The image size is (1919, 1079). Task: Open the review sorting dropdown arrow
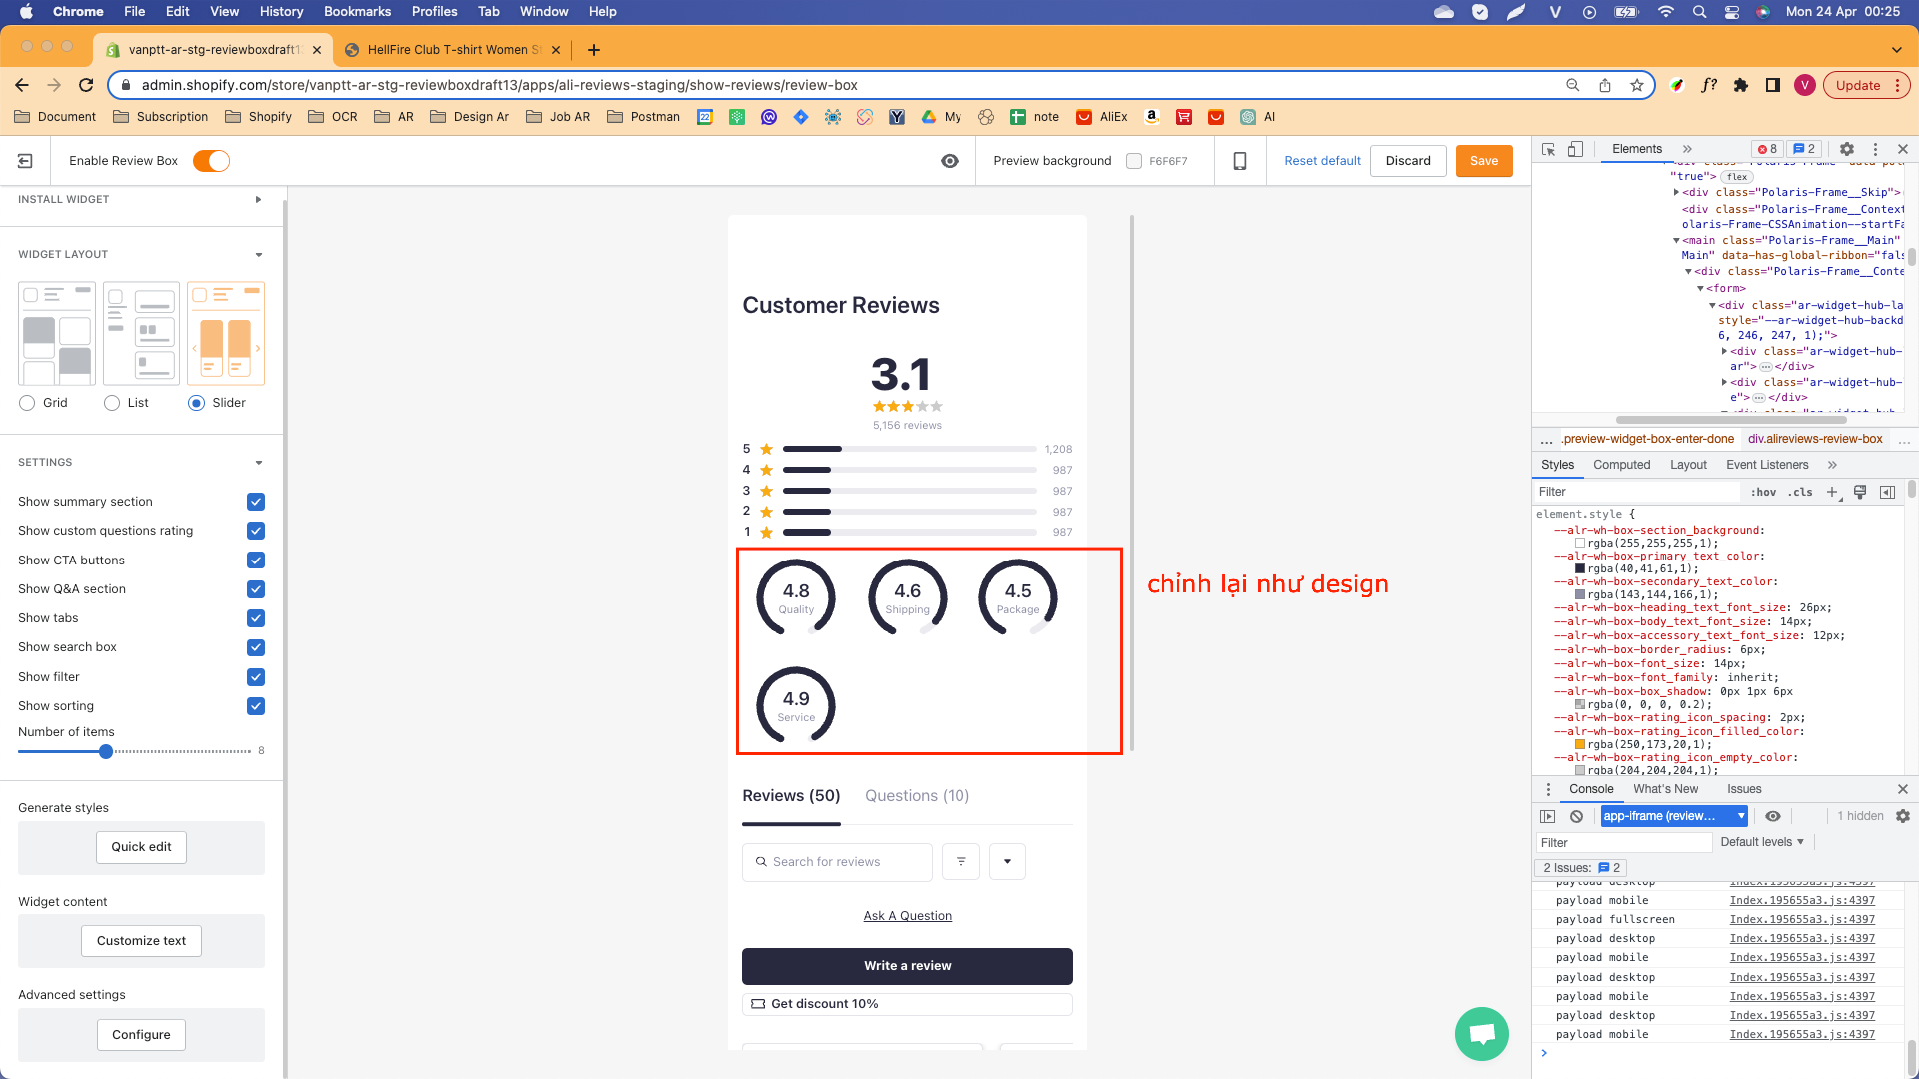click(x=1007, y=861)
